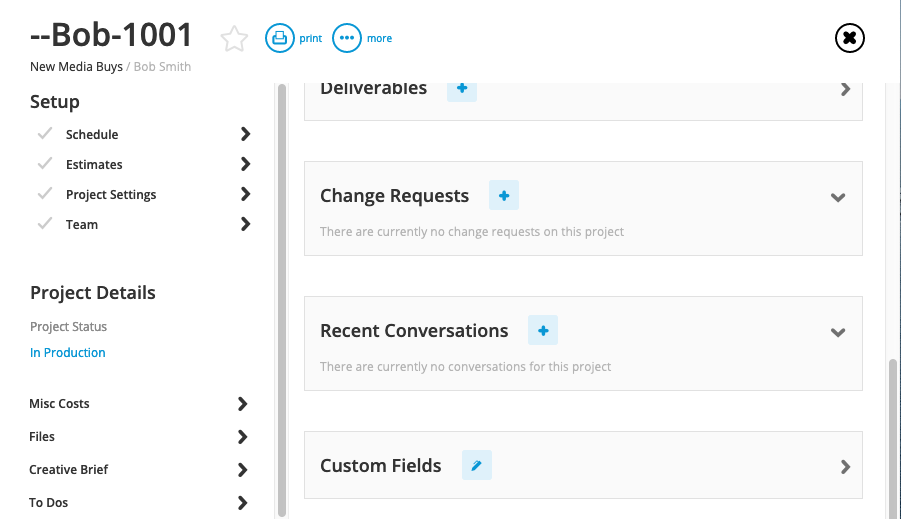Viewport: 901px width, 519px height.
Task: Click the Deliverables heading
Action: [374, 89]
